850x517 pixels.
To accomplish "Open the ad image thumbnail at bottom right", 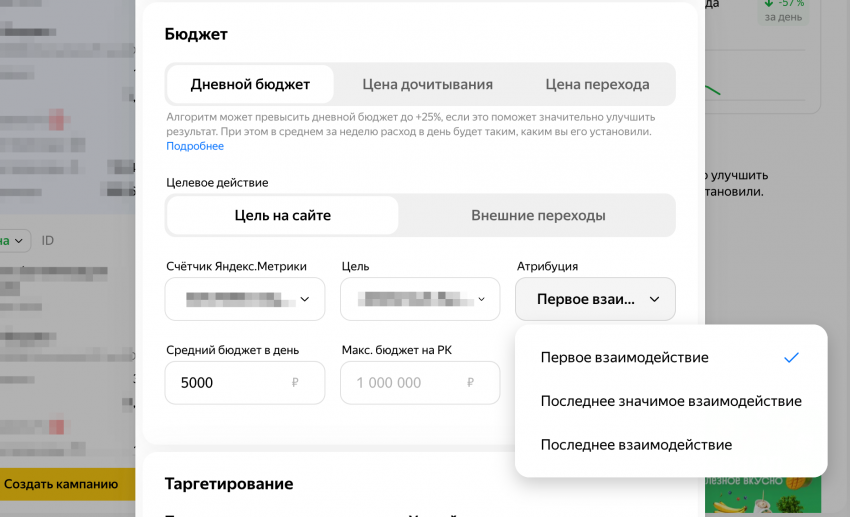I will [x=763, y=495].
